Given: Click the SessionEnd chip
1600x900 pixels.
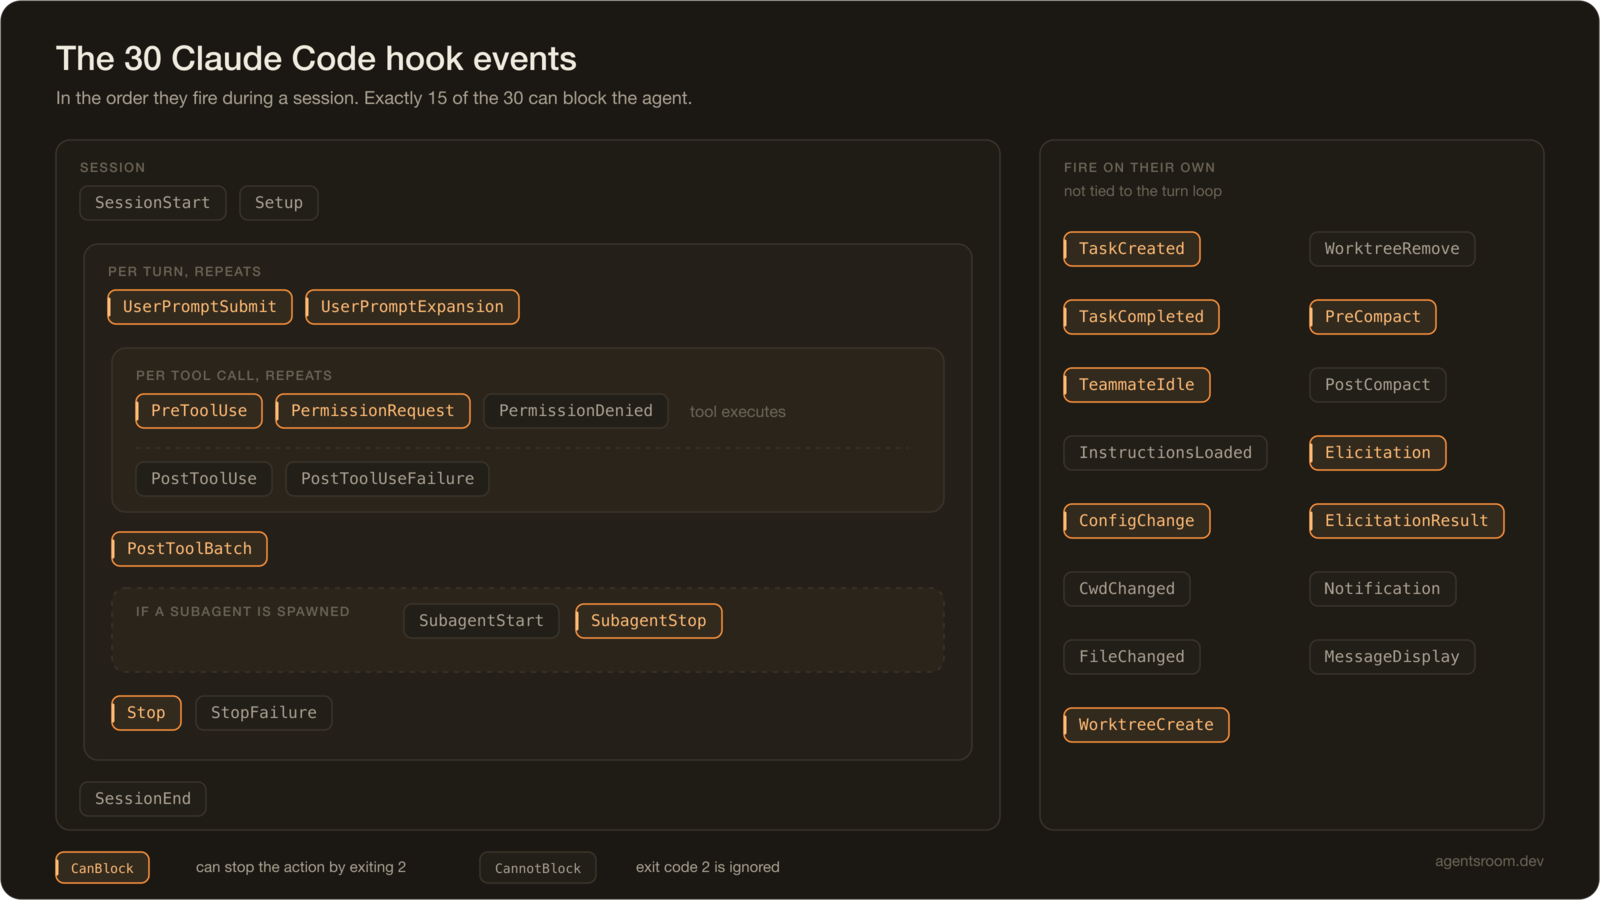Looking at the screenshot, I should (x=143, y=799).
